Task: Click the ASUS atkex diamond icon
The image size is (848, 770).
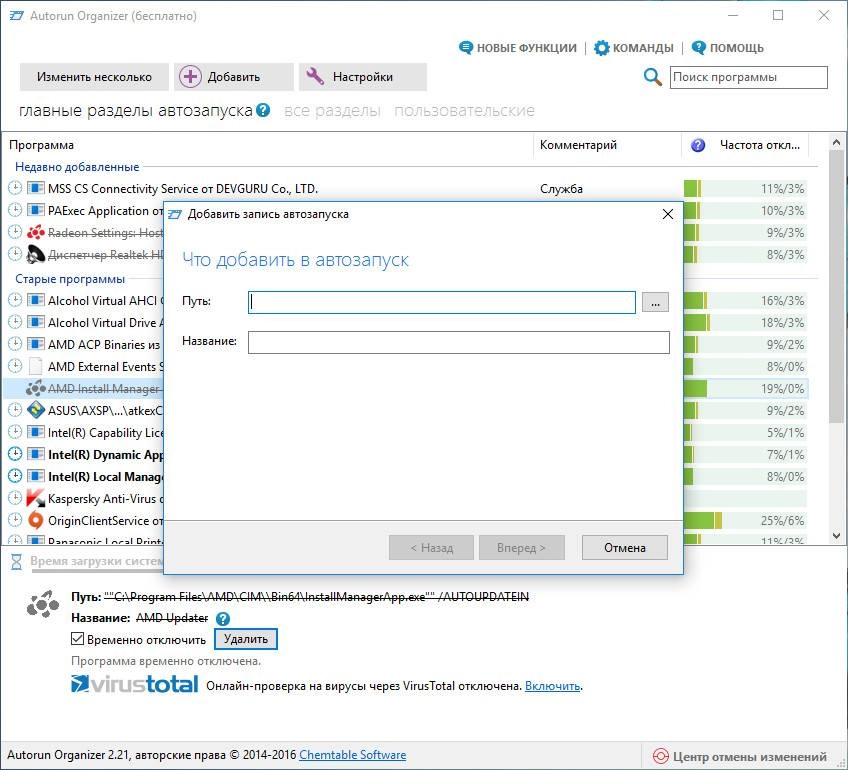Action: [36, 410]
